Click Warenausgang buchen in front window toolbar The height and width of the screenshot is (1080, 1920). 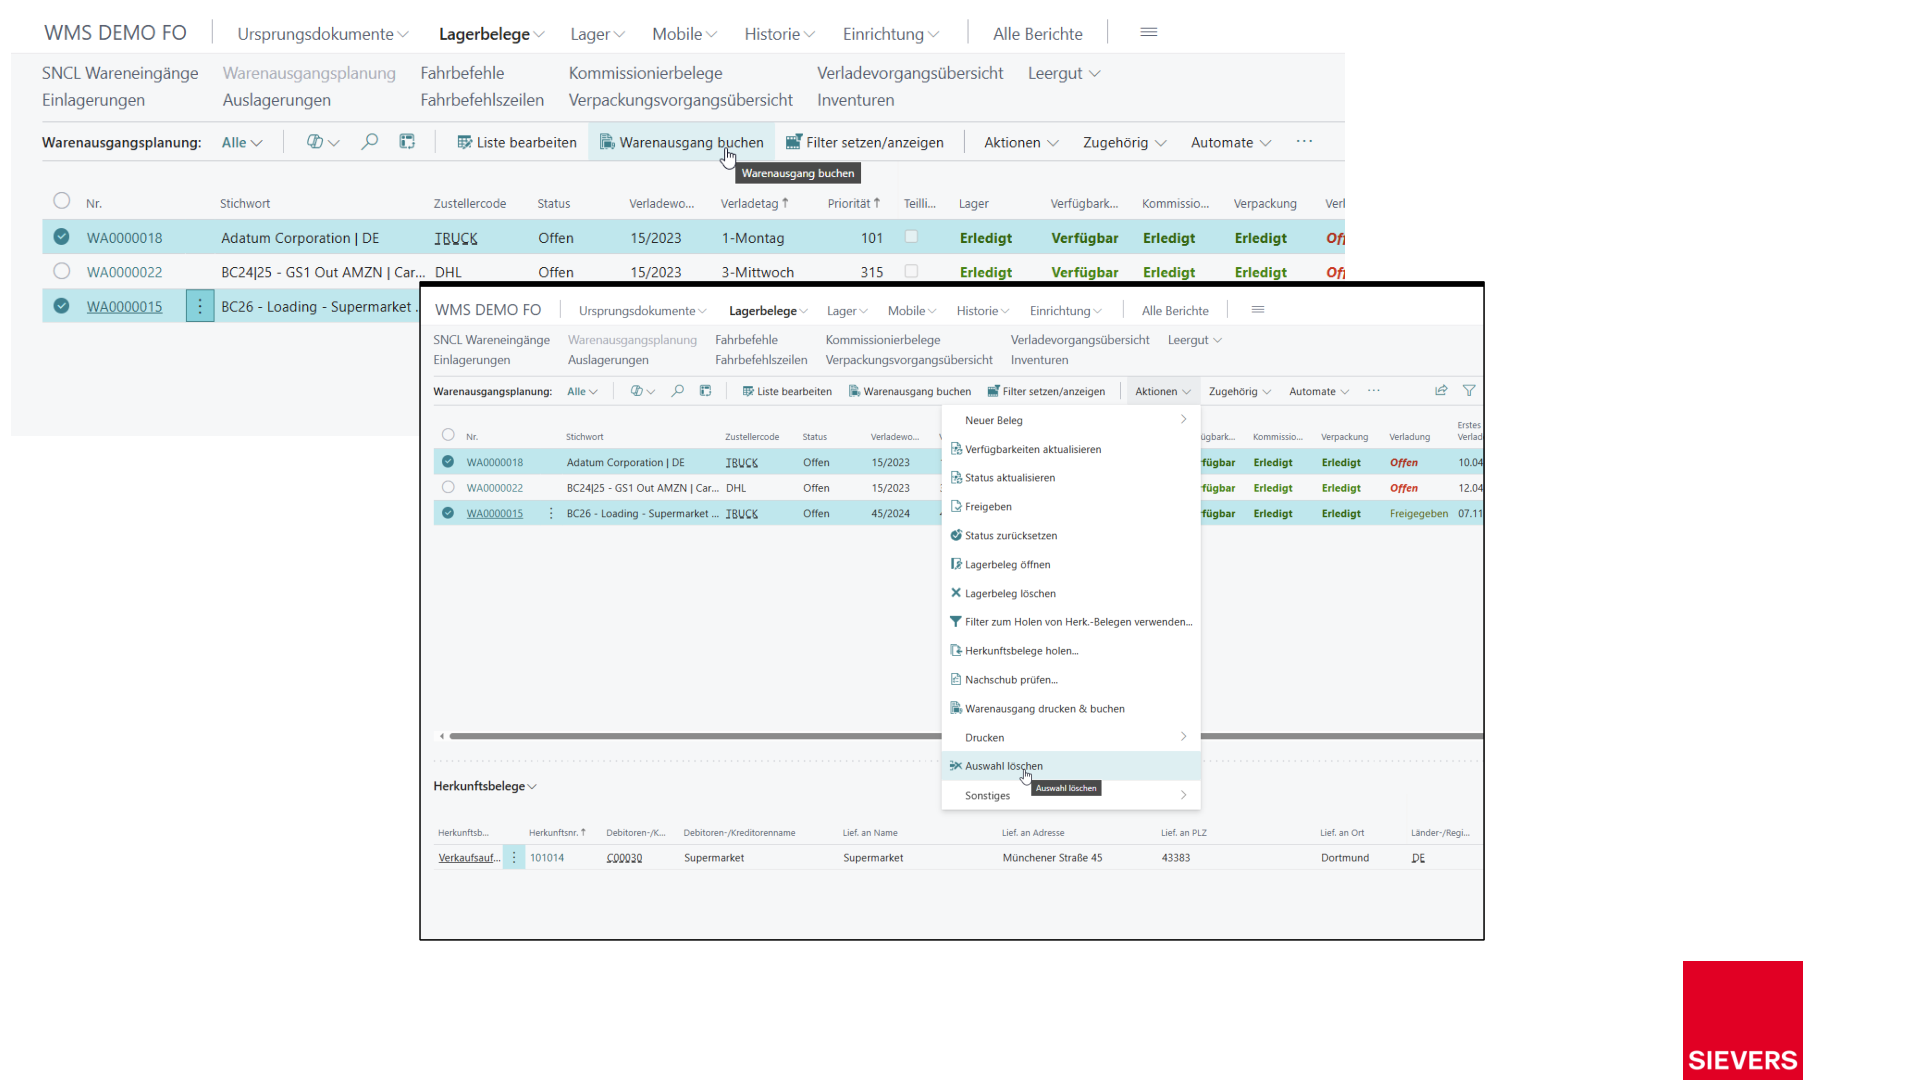(x=910, y=391)
